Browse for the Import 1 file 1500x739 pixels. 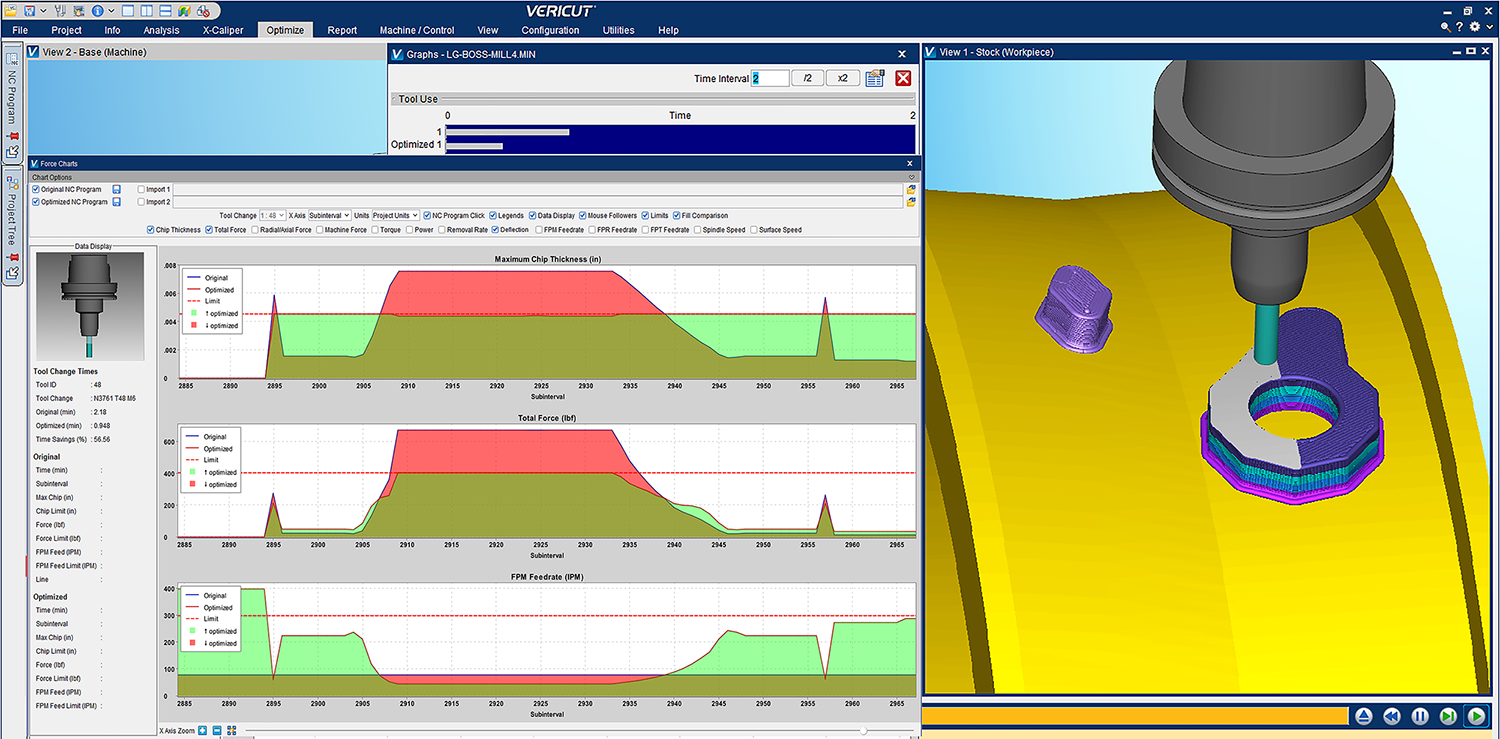pos(911,189)
